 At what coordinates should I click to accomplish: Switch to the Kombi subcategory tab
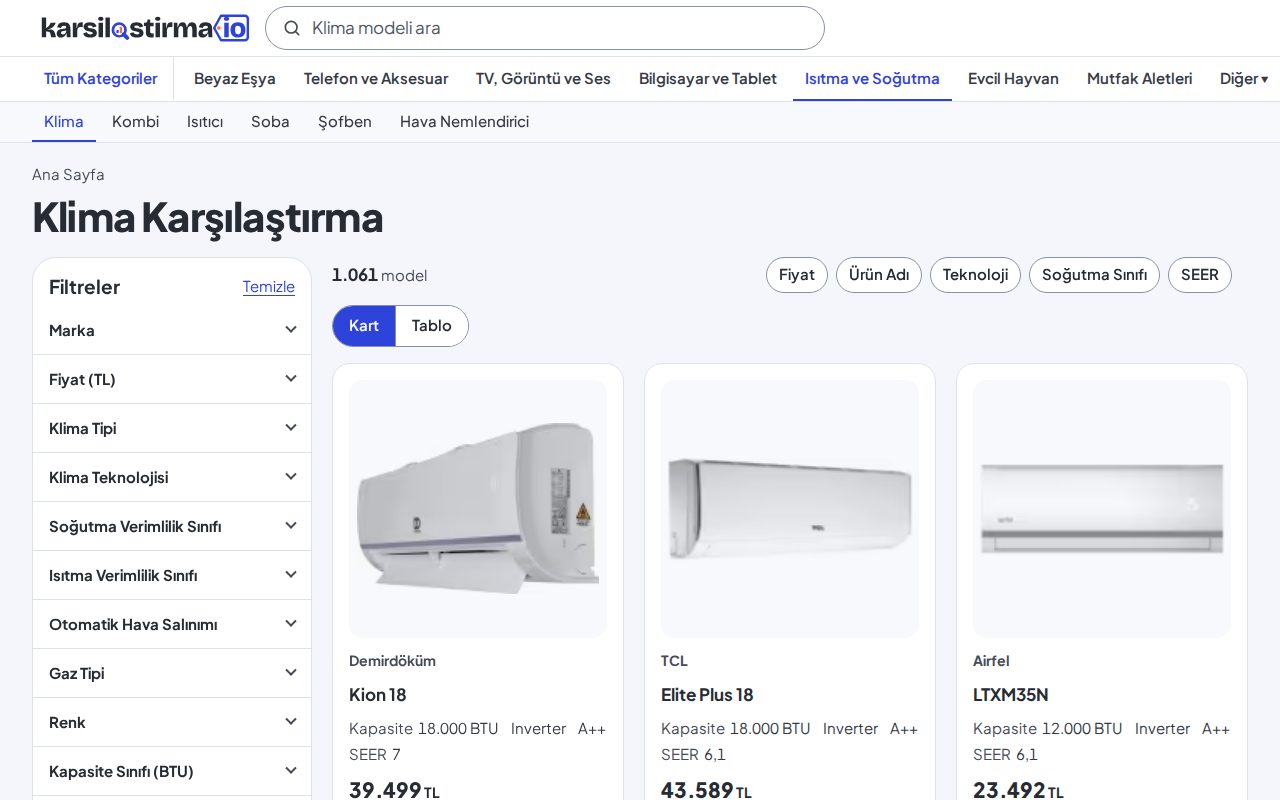click(x=135, y=121)
